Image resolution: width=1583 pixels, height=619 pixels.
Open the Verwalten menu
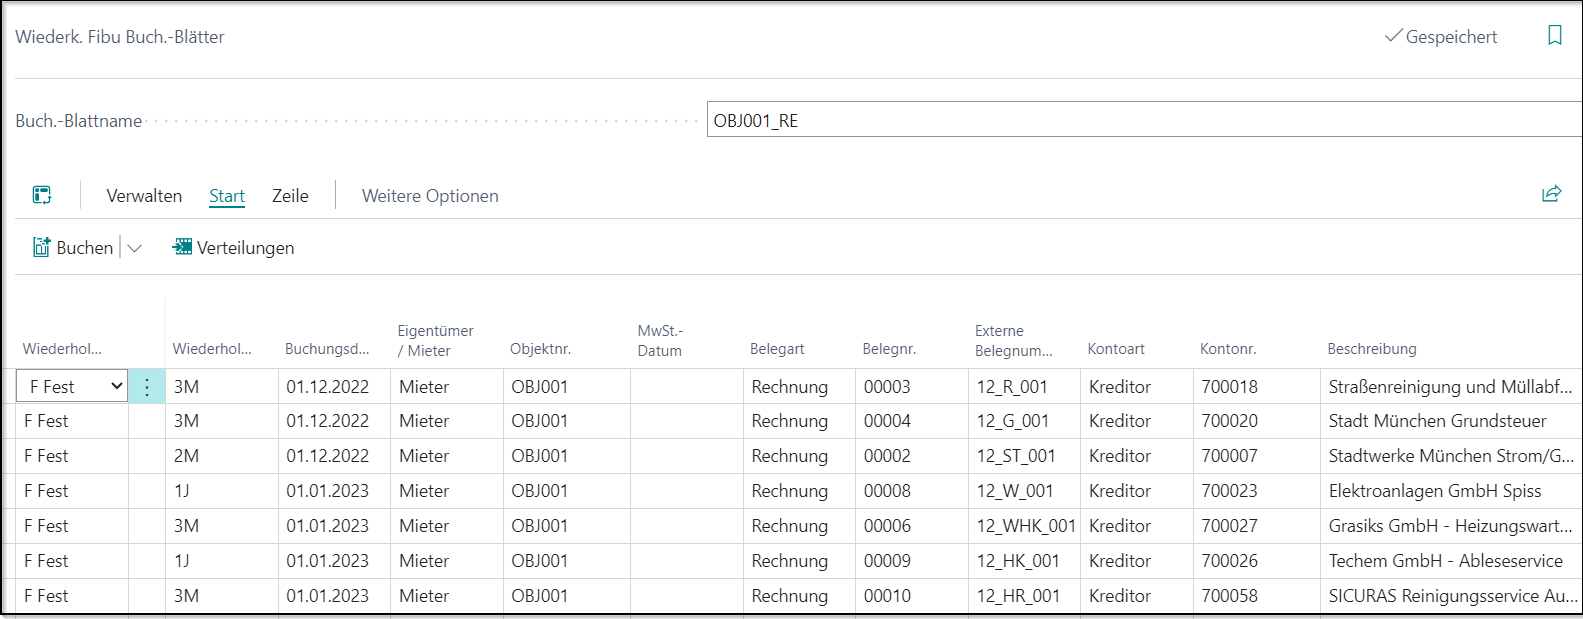click(144, 196)
